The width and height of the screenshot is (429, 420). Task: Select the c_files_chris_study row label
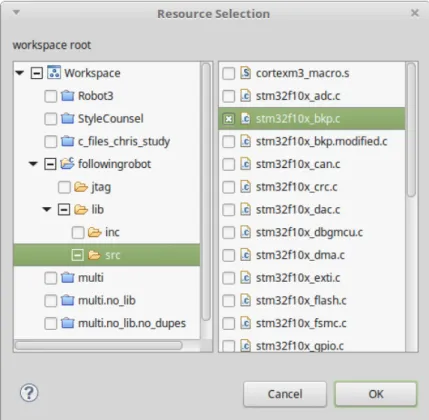pyautogui.click(x=124, y=141)
